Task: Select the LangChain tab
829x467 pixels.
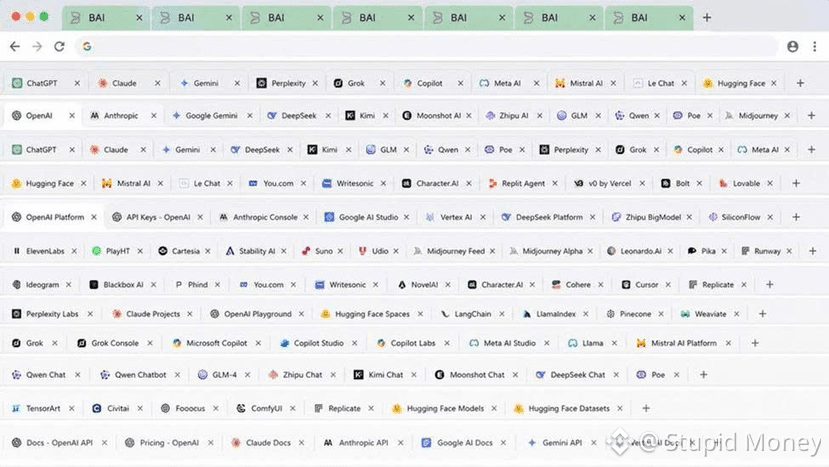Action: [x=472, y=314]
